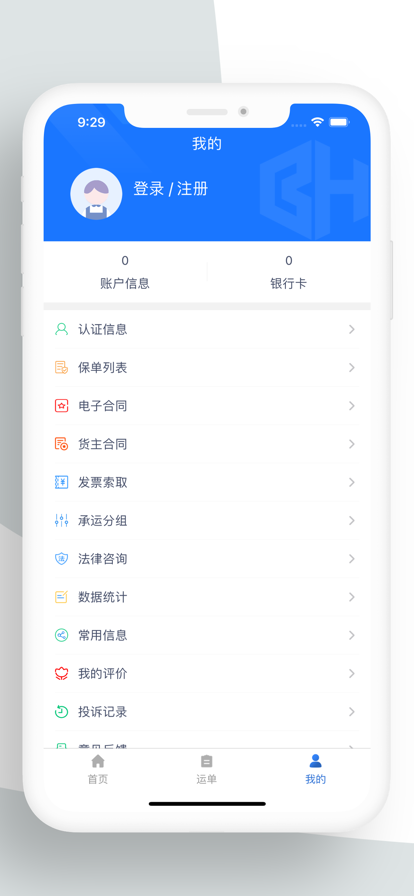Select the 我的 tab
The height and width of the screenshot is (896, 414).
point(316,769)
